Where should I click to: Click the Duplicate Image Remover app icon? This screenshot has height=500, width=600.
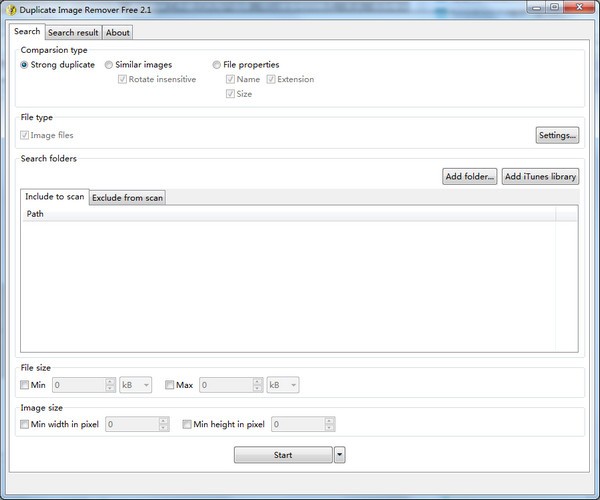point(11,9)
